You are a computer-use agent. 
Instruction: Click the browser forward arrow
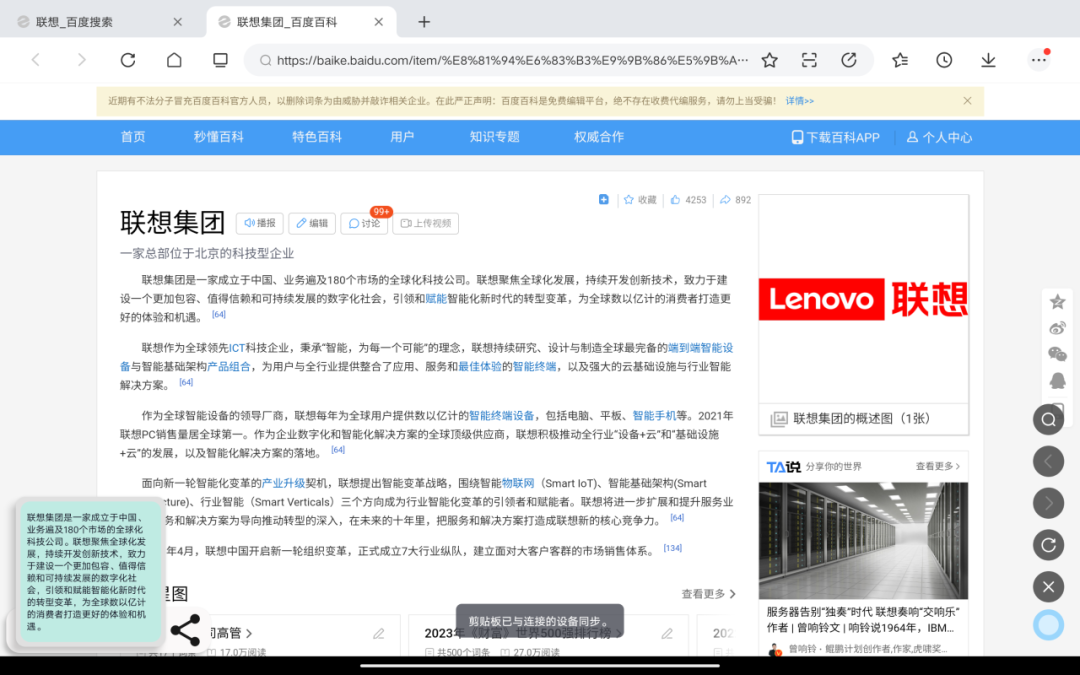point(82,60)
